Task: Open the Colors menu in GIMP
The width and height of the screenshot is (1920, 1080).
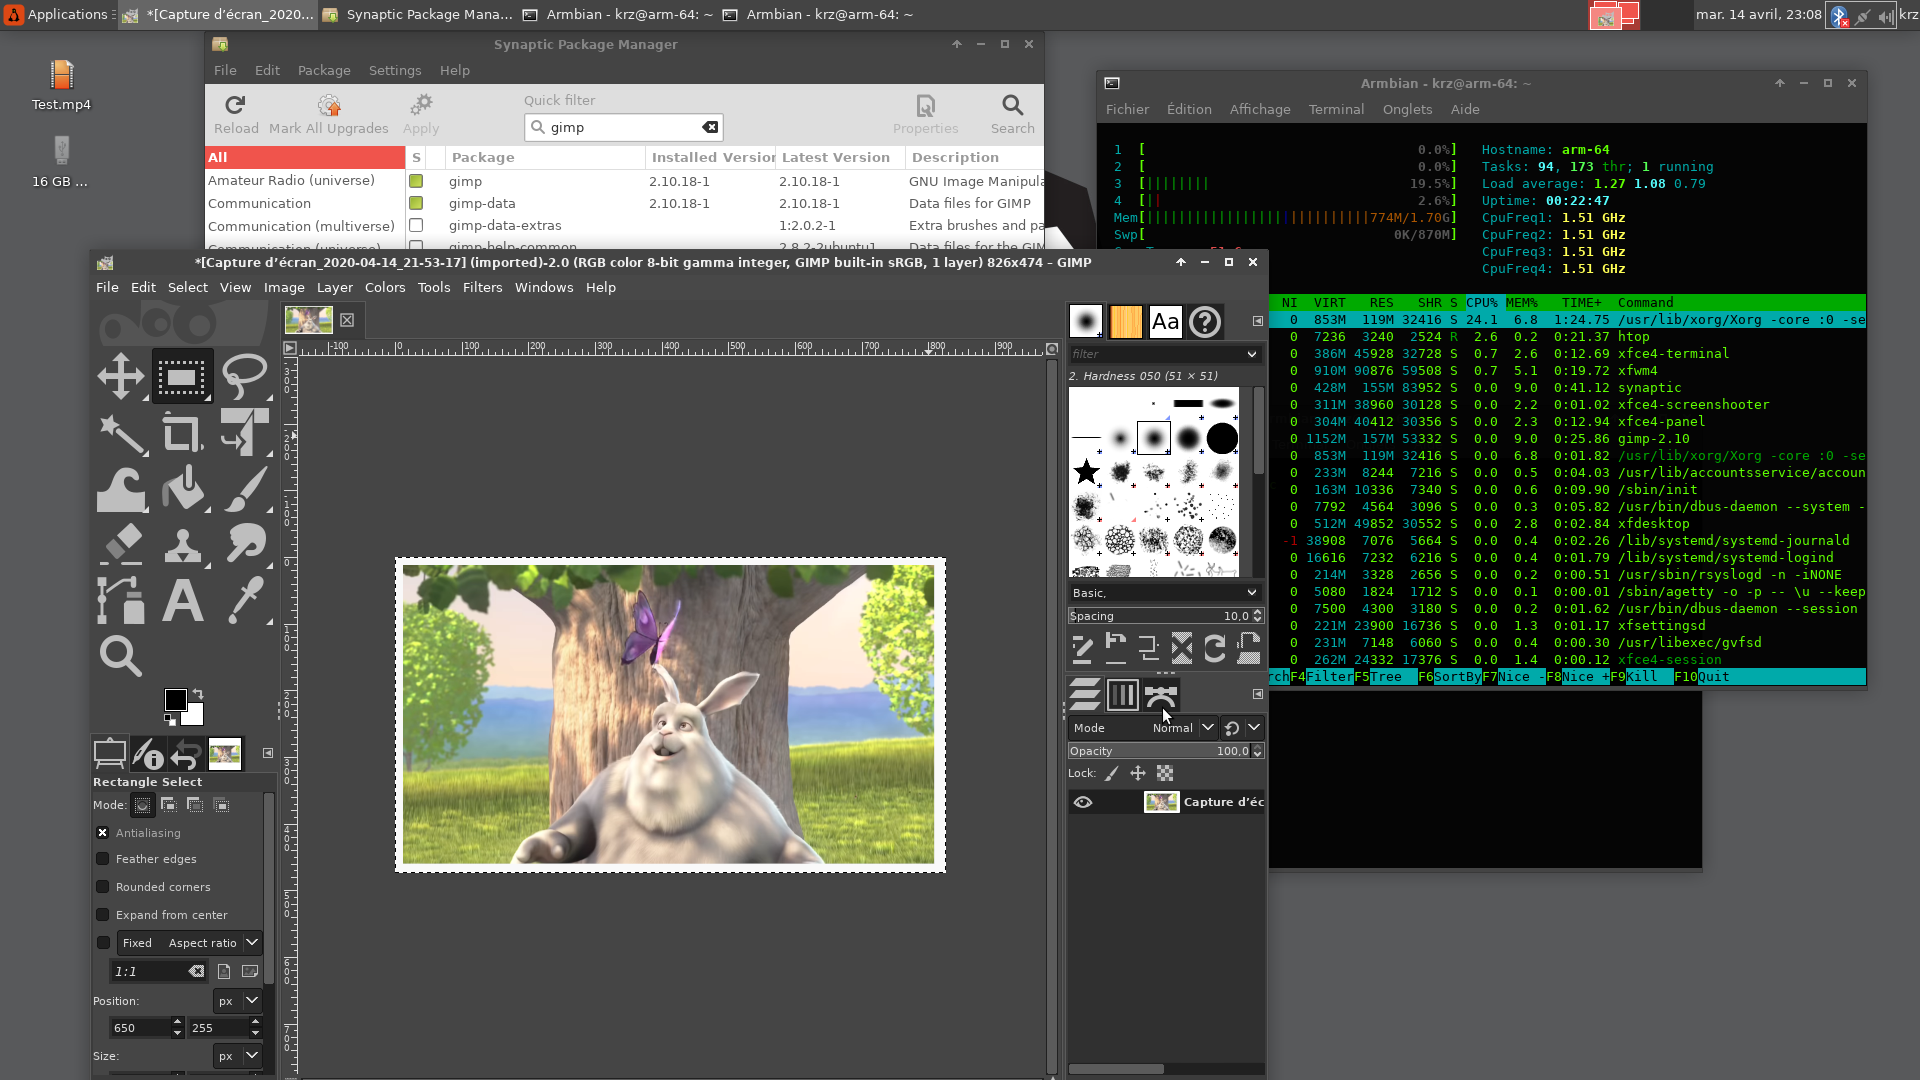Action: pyautogui.click(x=385, y=287)
